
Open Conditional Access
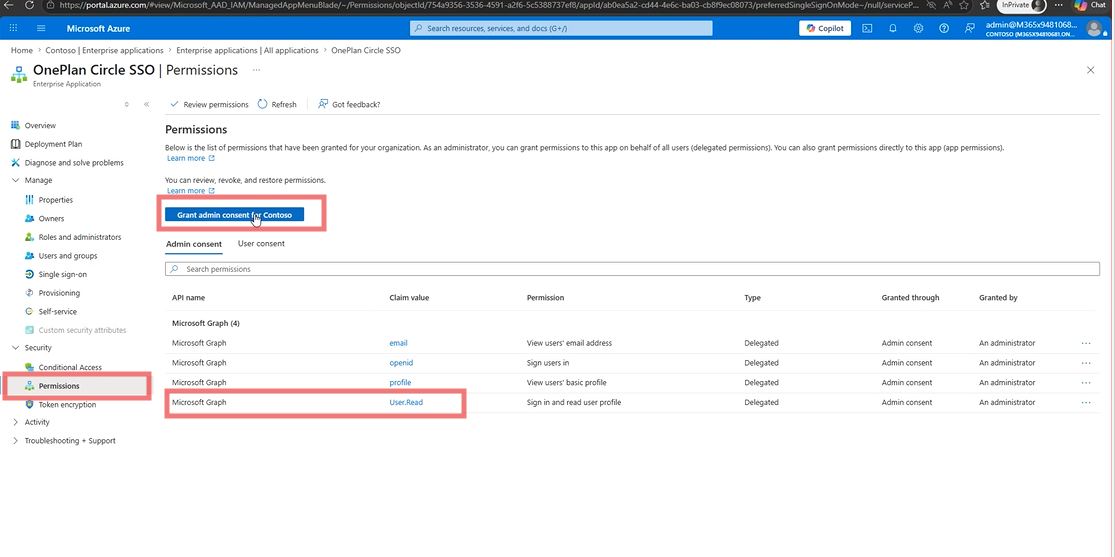click(x=70, y=367)
